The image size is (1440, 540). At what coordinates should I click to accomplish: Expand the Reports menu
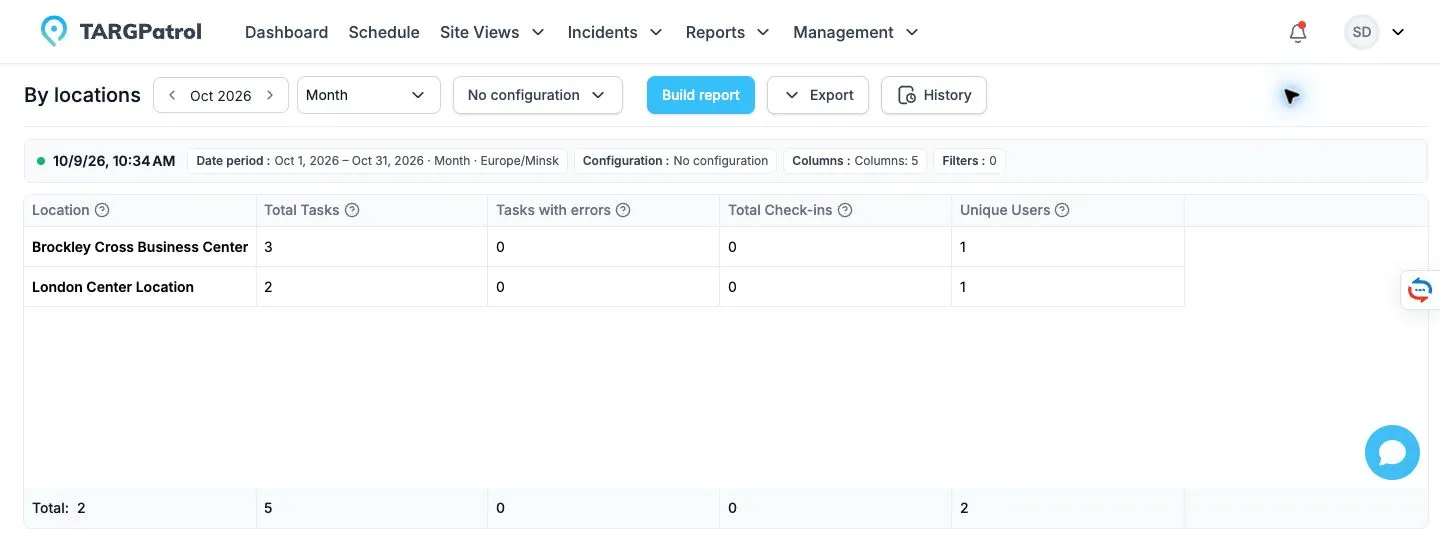(x=727, y=32)
